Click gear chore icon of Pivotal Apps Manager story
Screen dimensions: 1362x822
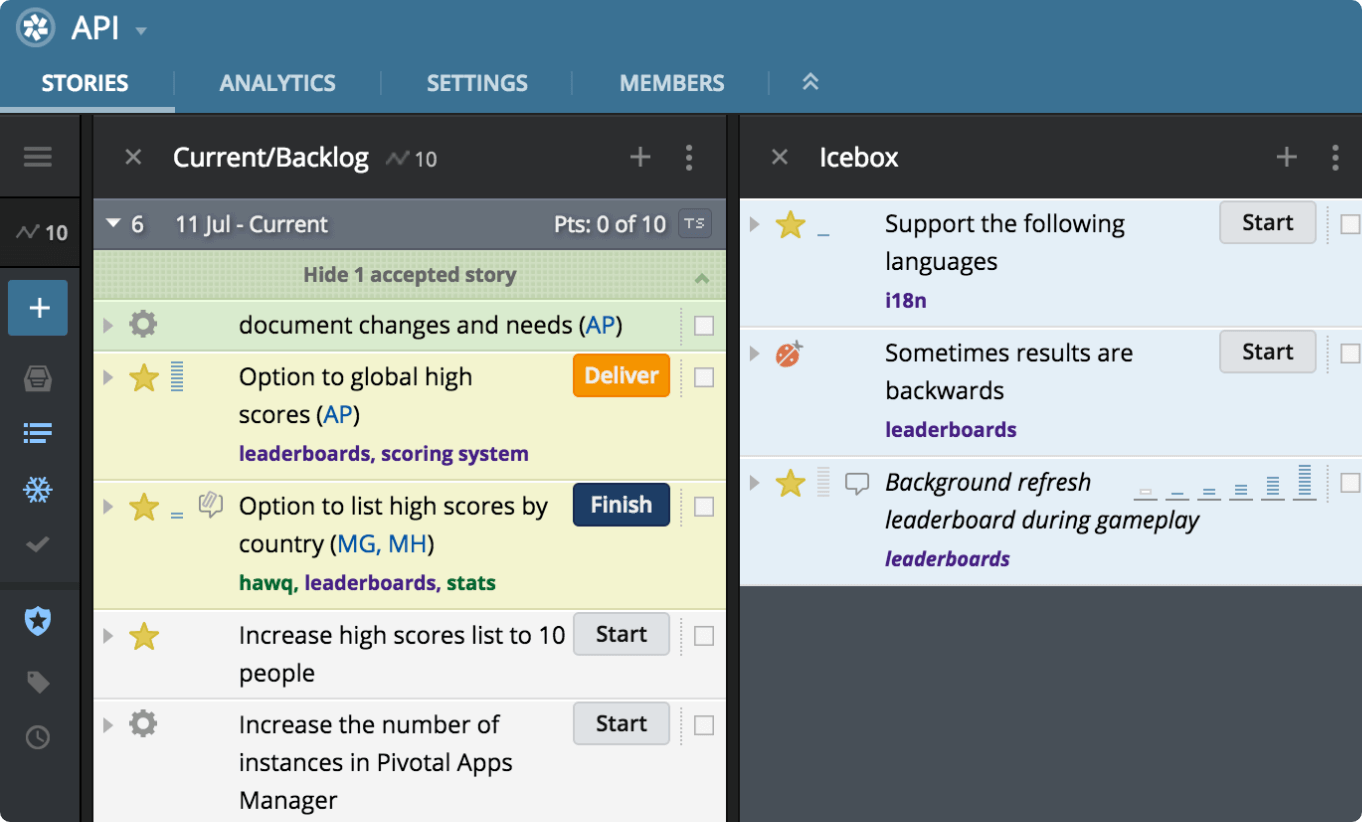coord(144,723)
